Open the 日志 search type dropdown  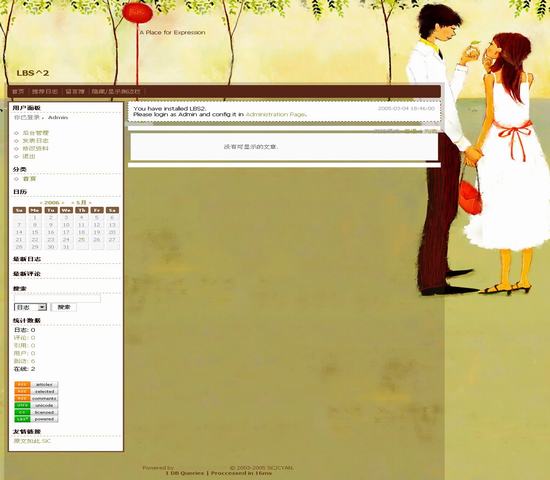[x=30, y=307]
